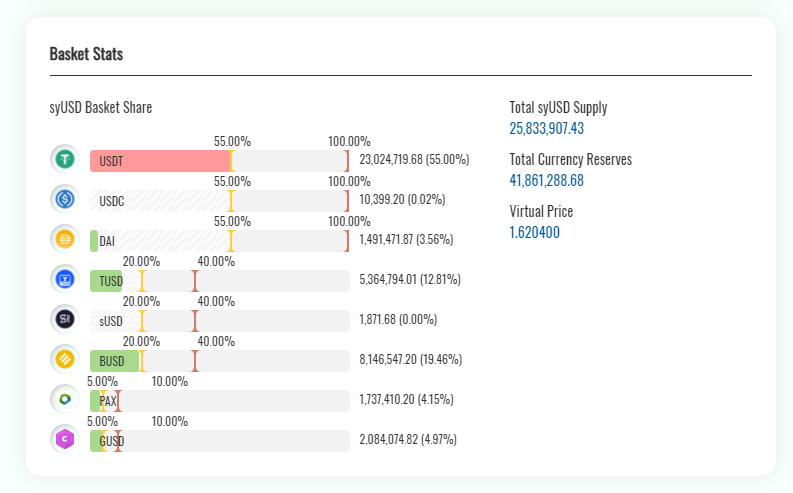This screenshot has width=793, height=493.
Task: Click the TUSD coin icon
Action: (64, 279)
